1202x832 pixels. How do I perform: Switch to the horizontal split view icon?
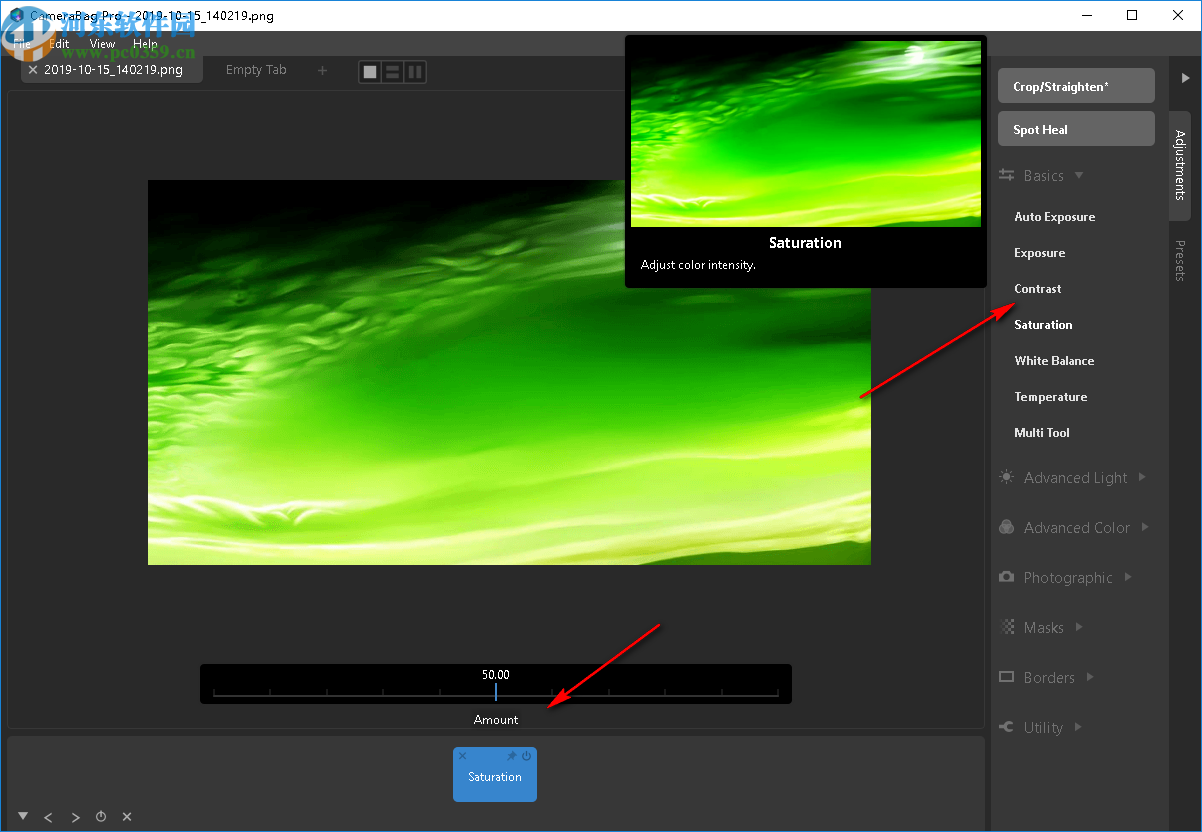click(393, 71)
